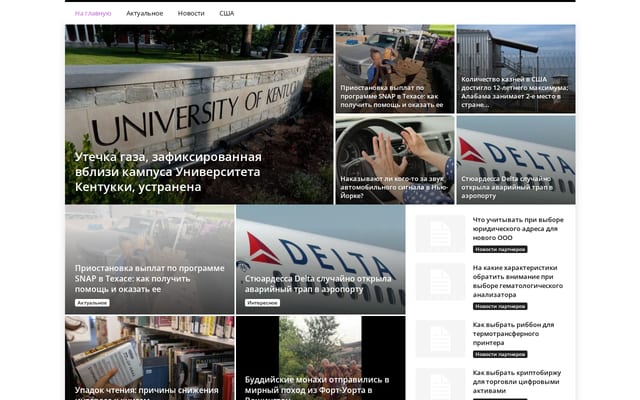Open sidebar link about choosing a crypto exchange
Viewport: 640px width, 400px height.
[517, 382]
